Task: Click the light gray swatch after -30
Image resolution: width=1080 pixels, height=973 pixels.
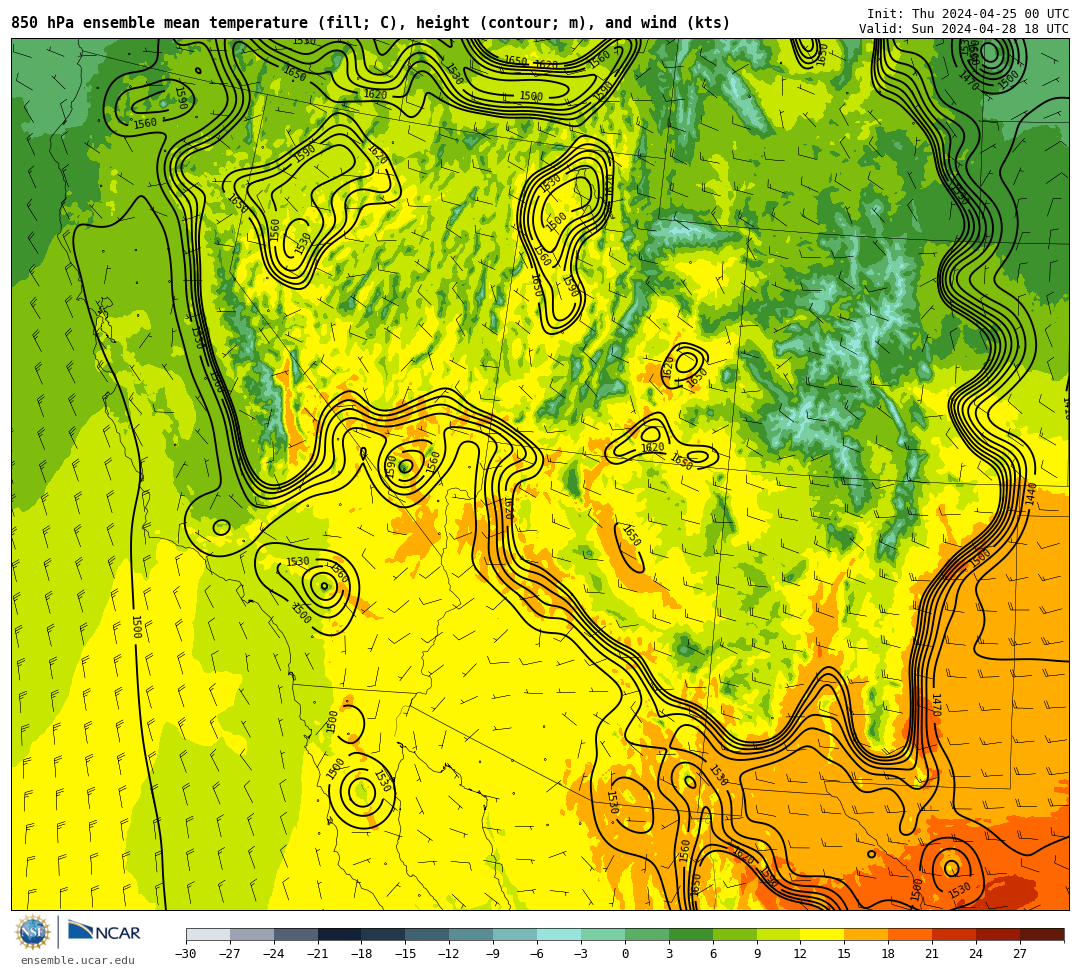Action: pos(208,934)
